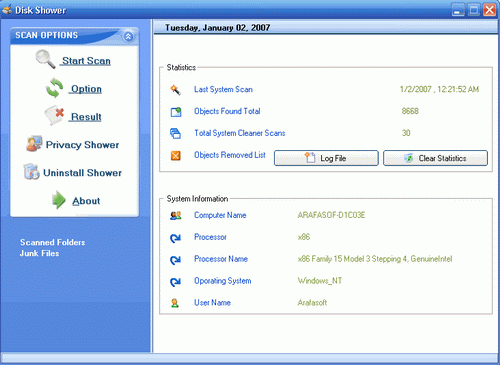Click the green arrows Option icon
500x365 pixels.
(x=54, y=88)
